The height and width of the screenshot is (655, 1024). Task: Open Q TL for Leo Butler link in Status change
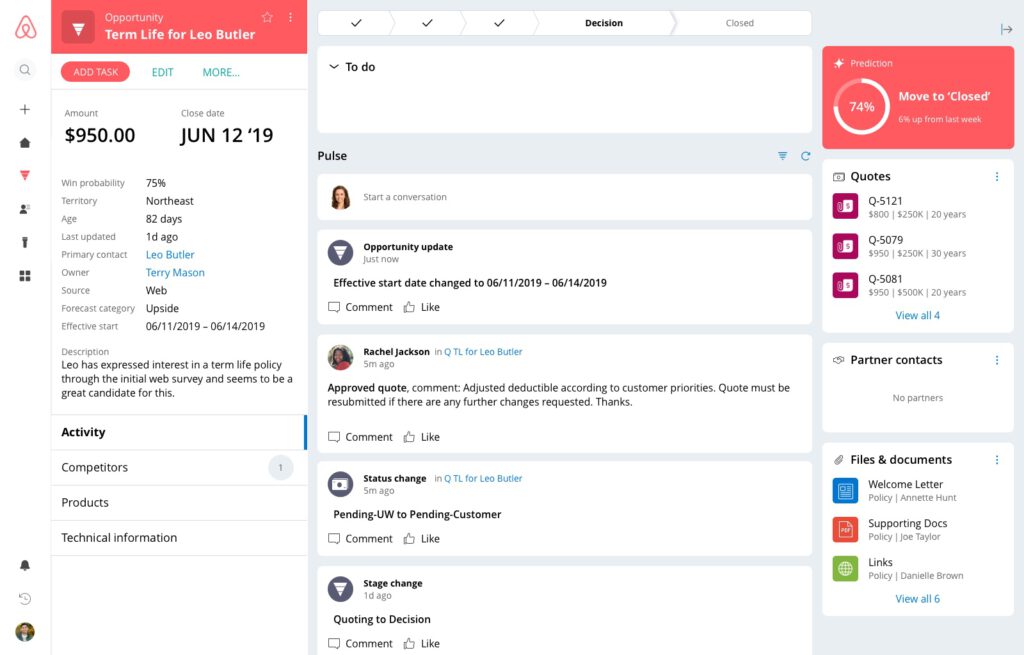coord(483,478)
